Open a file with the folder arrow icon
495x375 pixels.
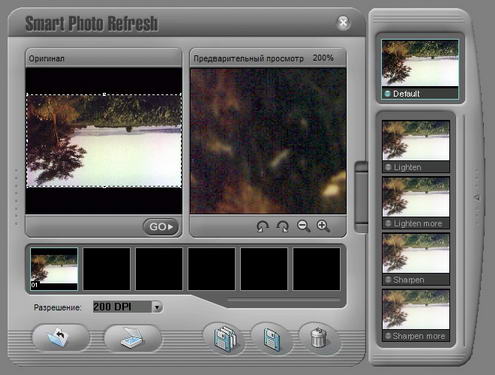click(61, 337)
